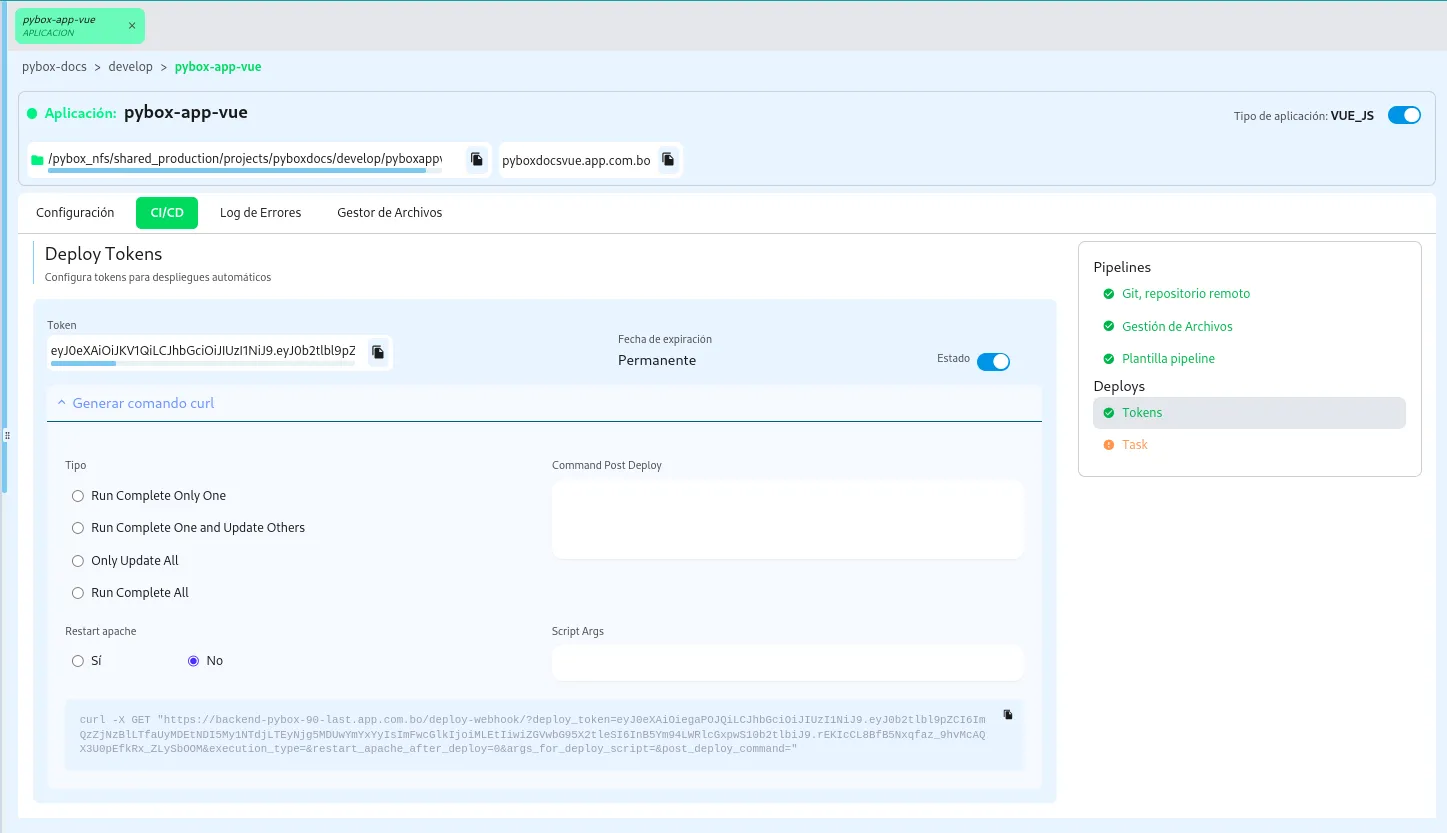Collapse the Generar comando curl section

(x=544, y=404)
